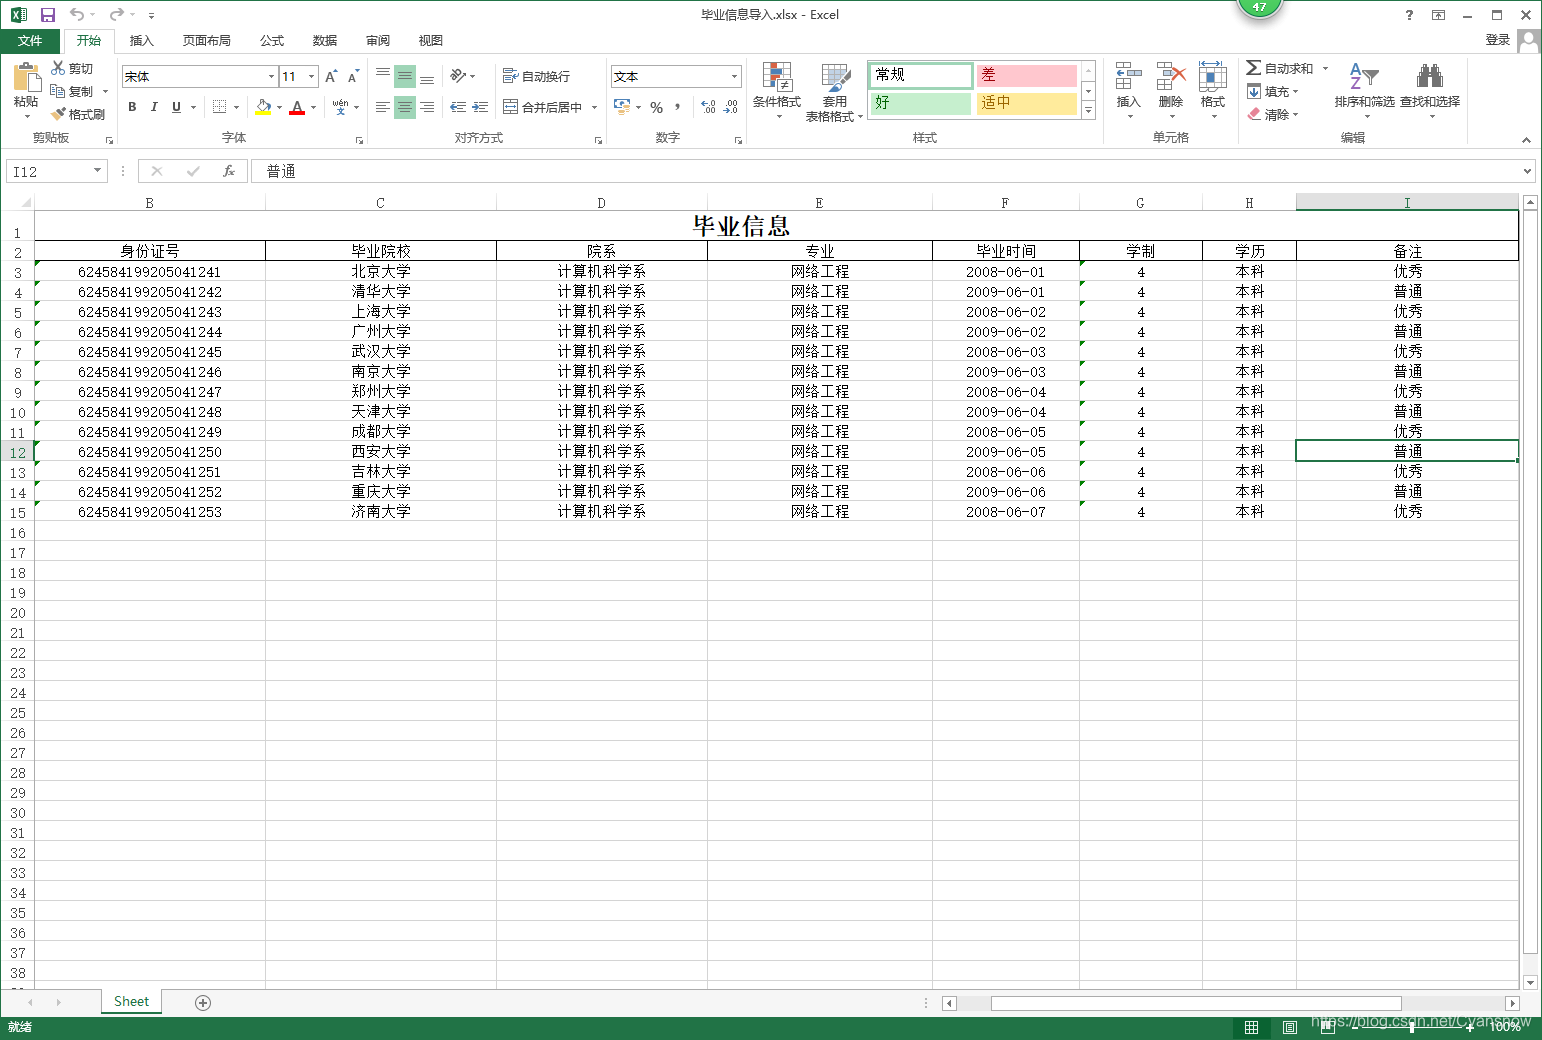Toggle italic formatting
The height and width of the screenshot is (1040, 1542).
[x=154, y=107]
